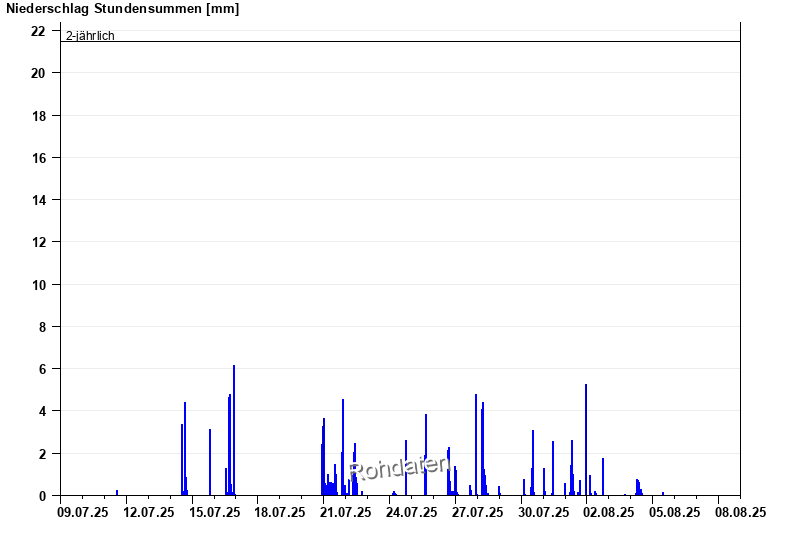Click the y-axis value 6
The image size is (800, 550).
point(42,369)
